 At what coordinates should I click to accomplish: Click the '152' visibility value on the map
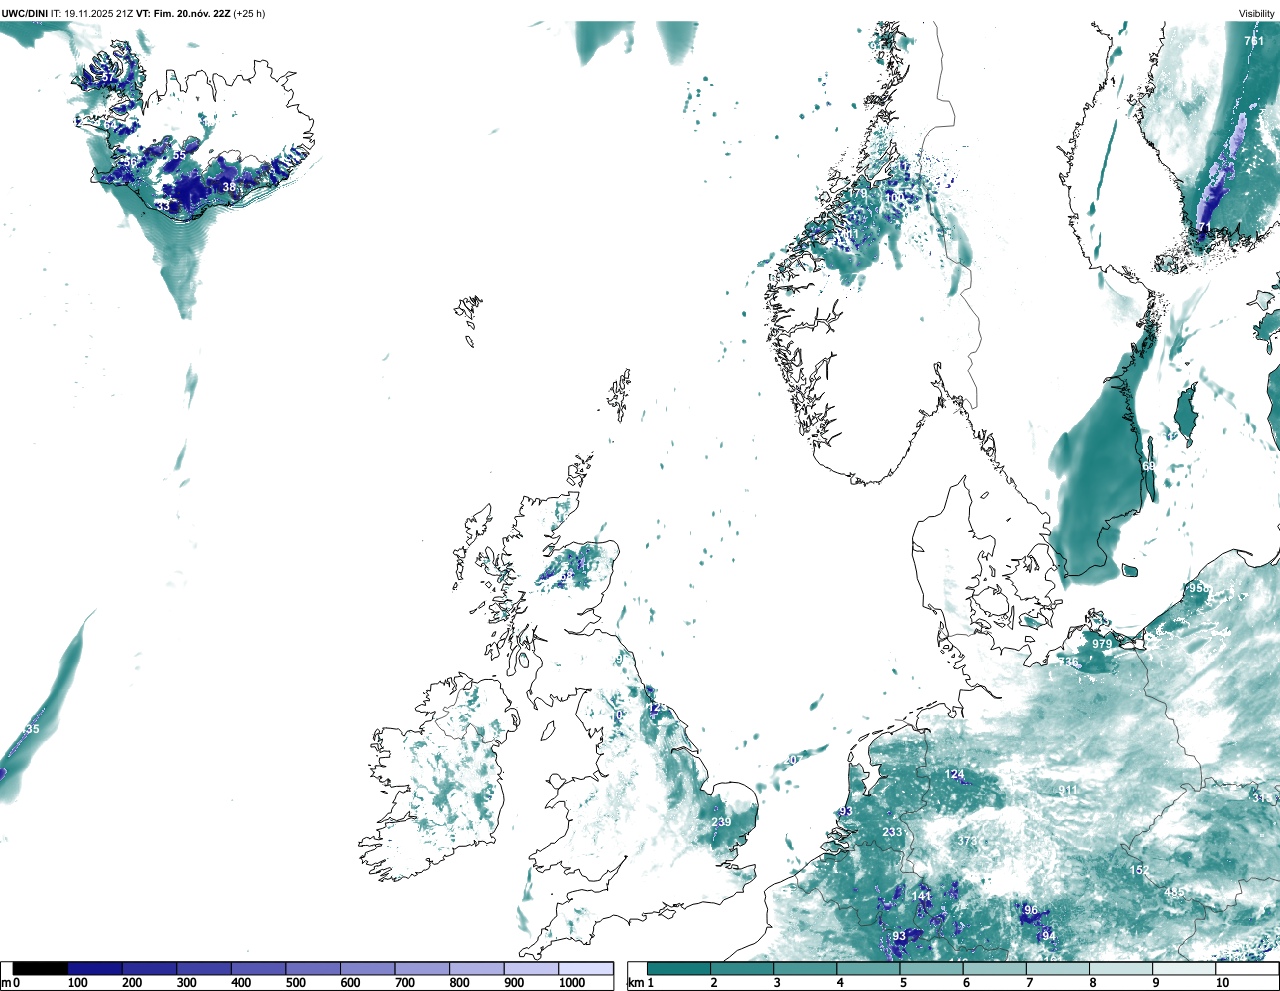pos(1139,871)
